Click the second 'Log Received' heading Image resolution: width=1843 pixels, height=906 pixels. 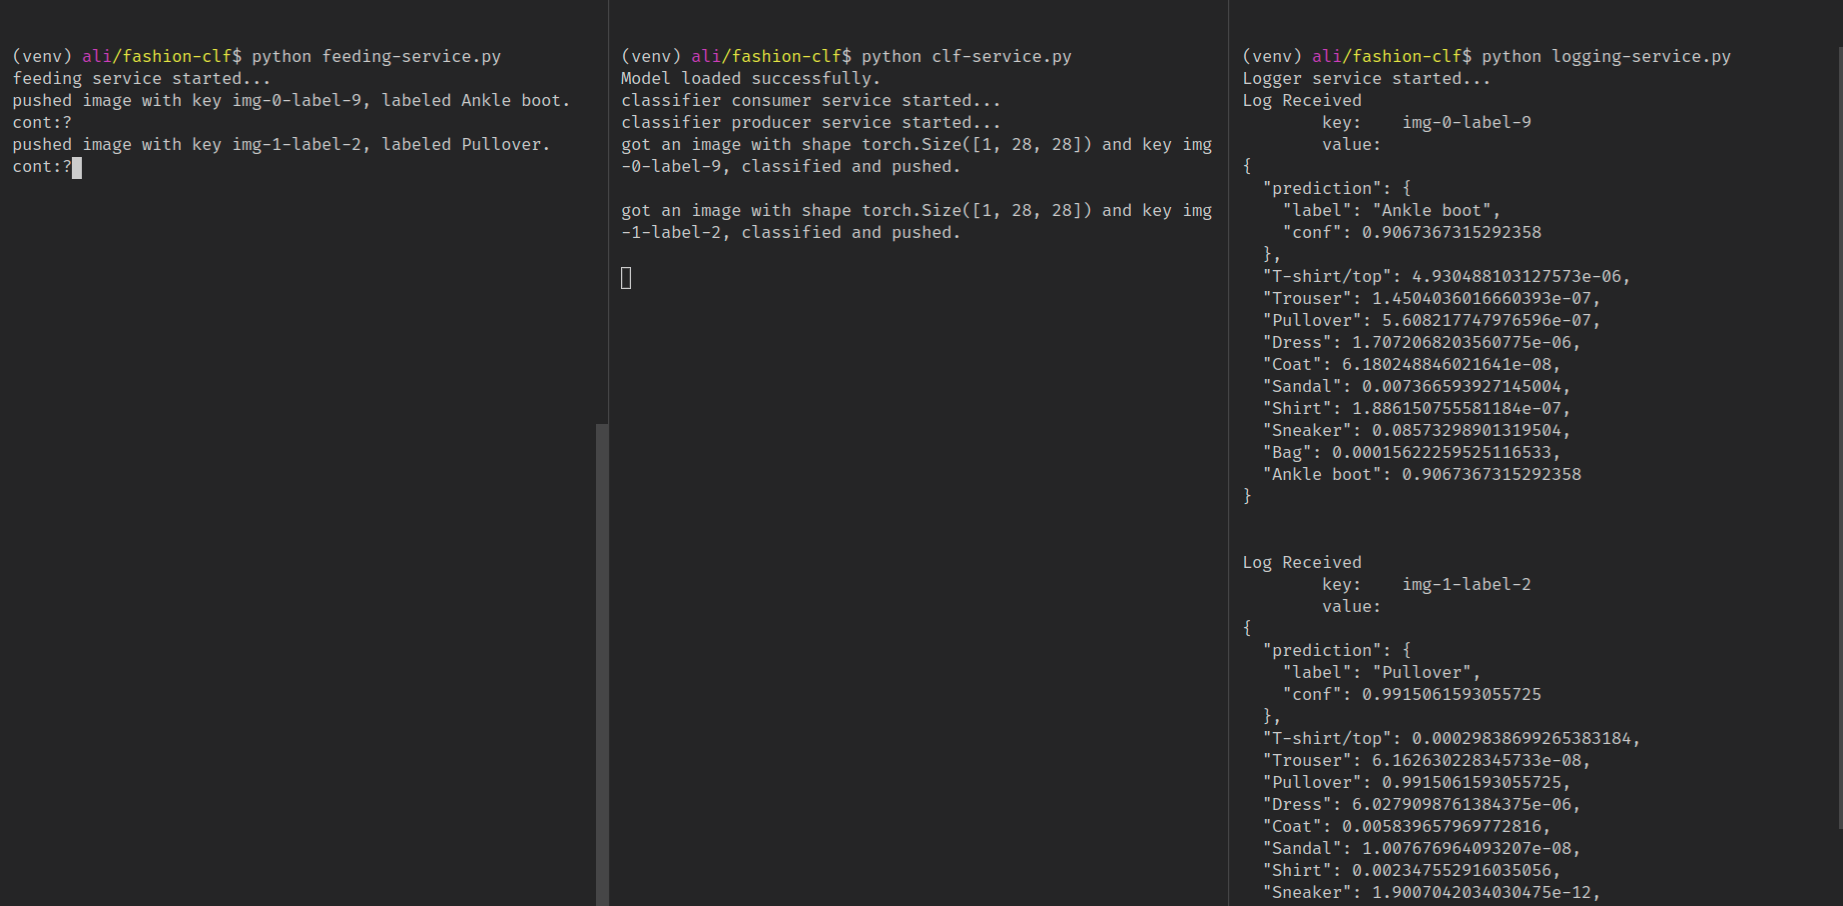point(1302,562)
